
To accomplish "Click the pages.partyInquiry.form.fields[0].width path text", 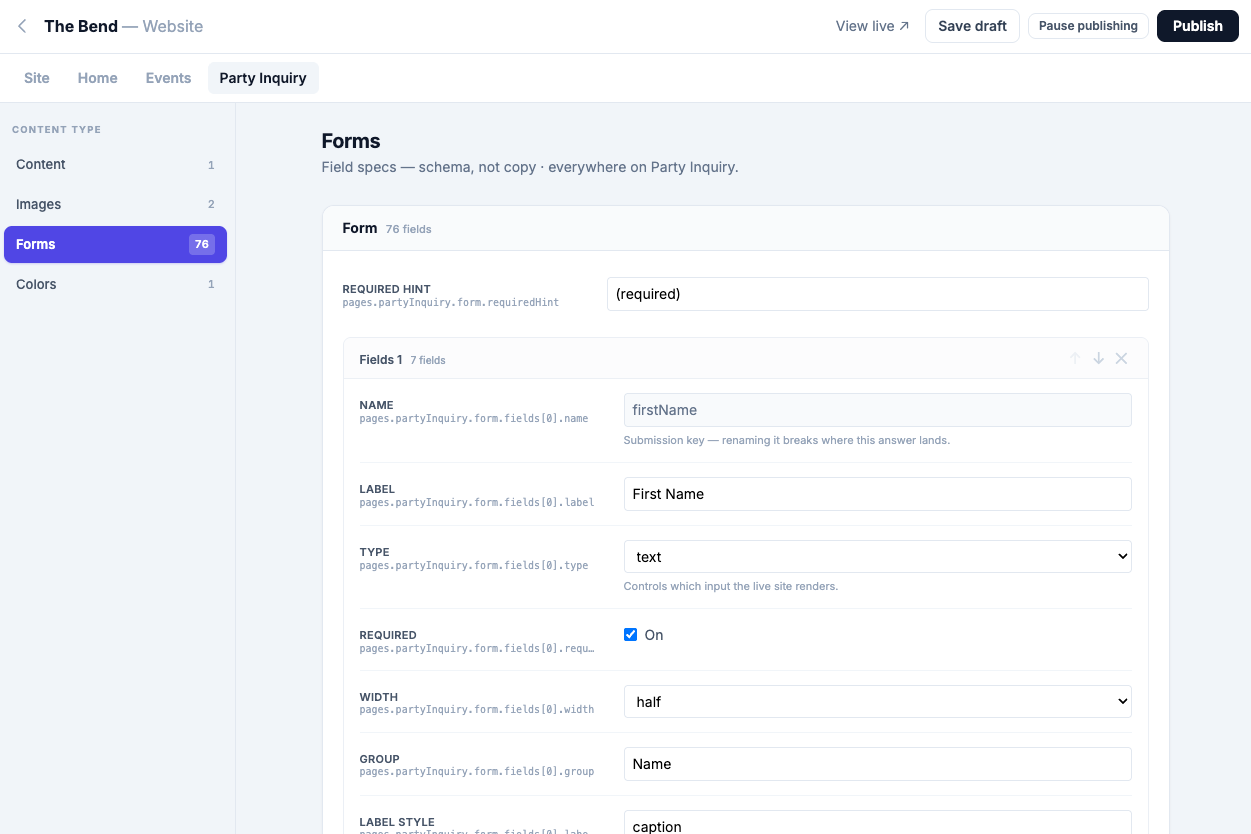I will point(476,710).
